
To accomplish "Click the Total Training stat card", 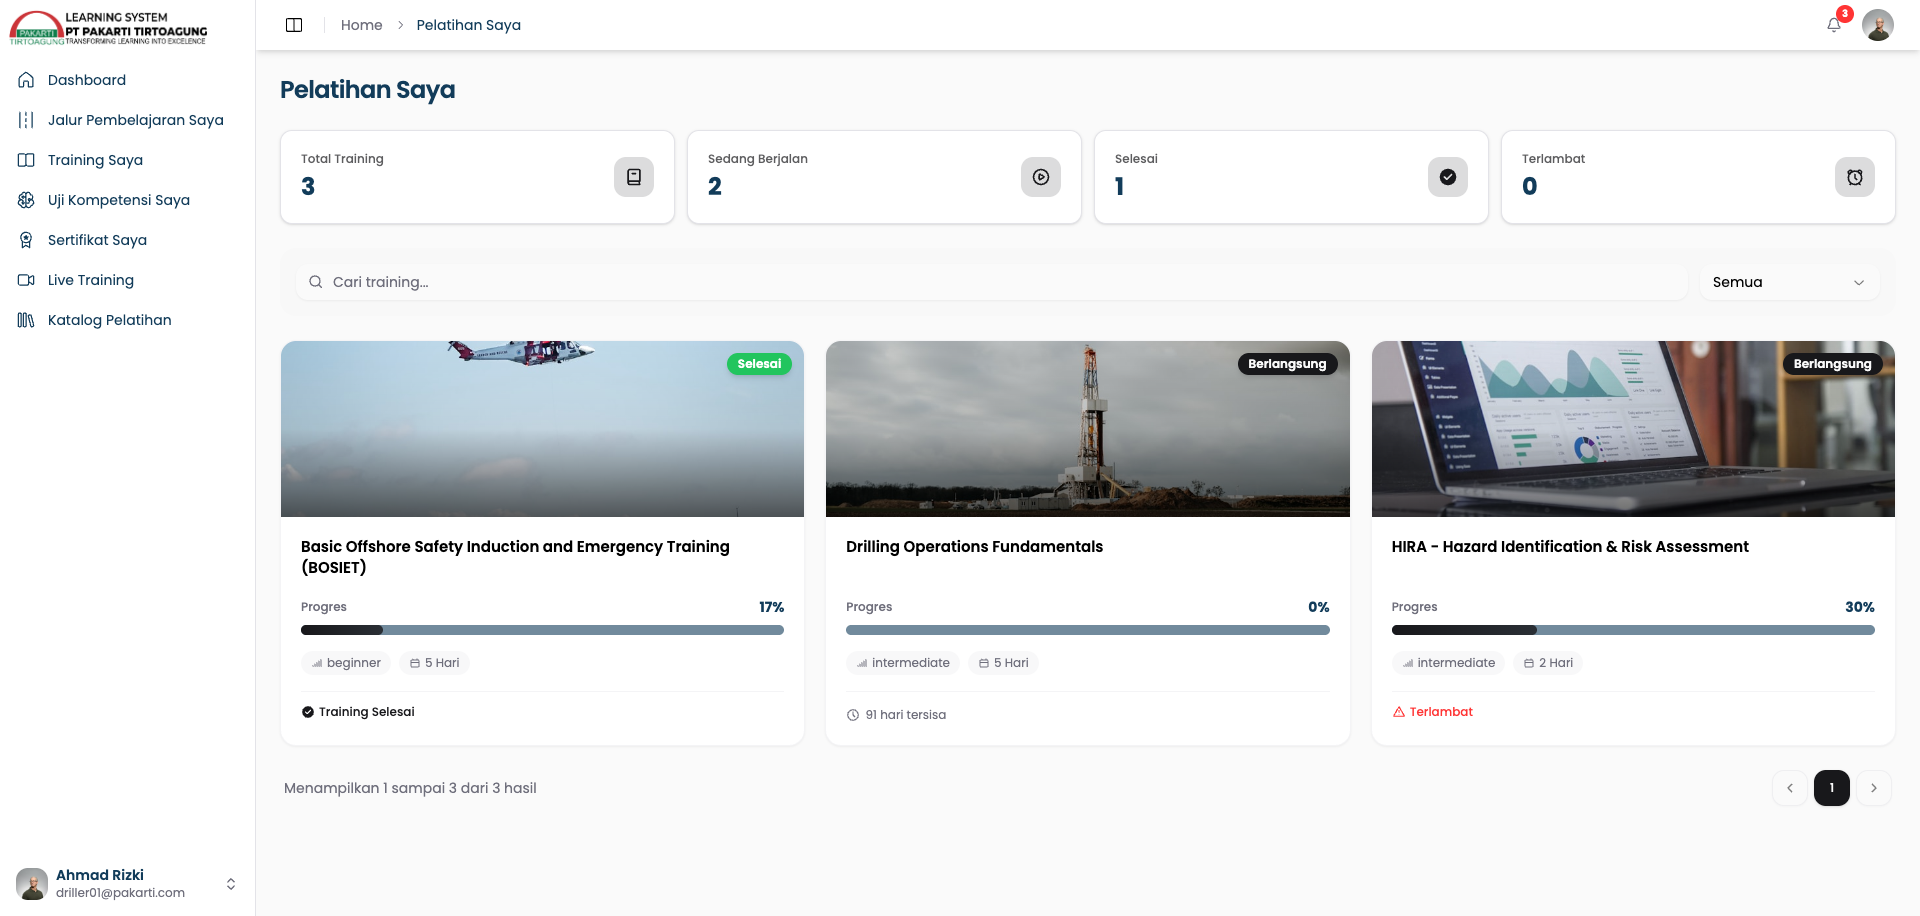I will coord(477,177).
